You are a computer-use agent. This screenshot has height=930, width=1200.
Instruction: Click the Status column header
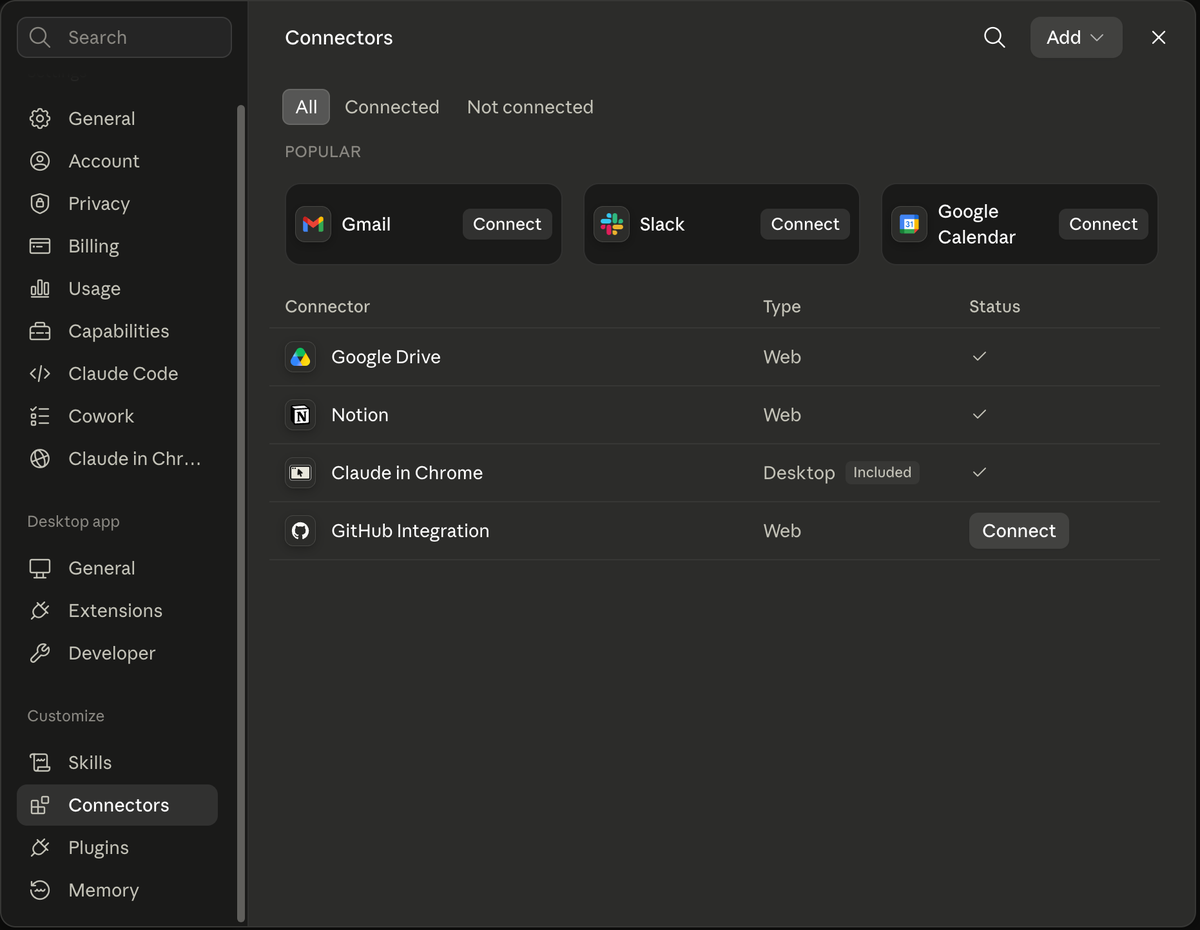(994, 307)
